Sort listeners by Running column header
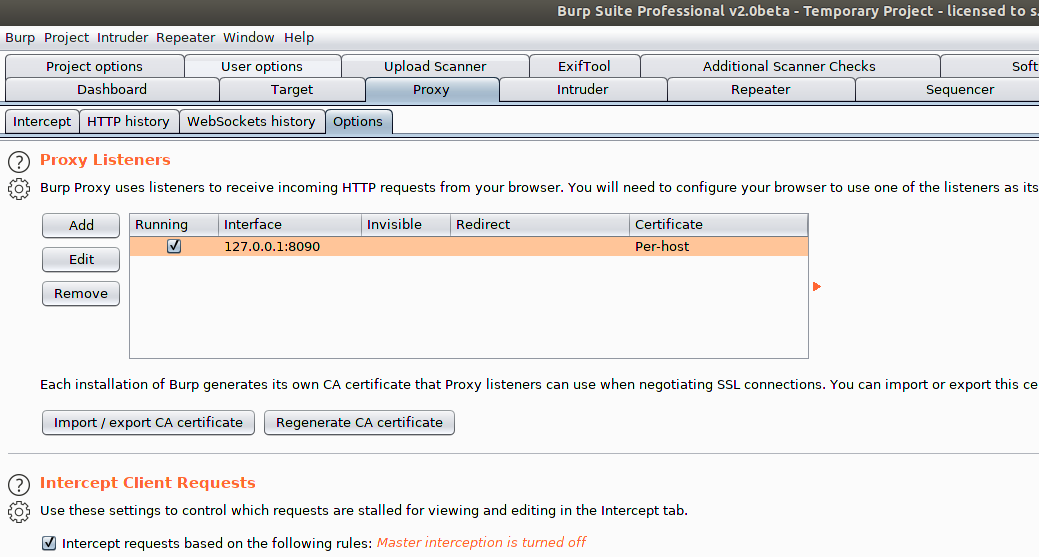The width and height of the screenshot is (1039, 557). [x=174, y=225]
